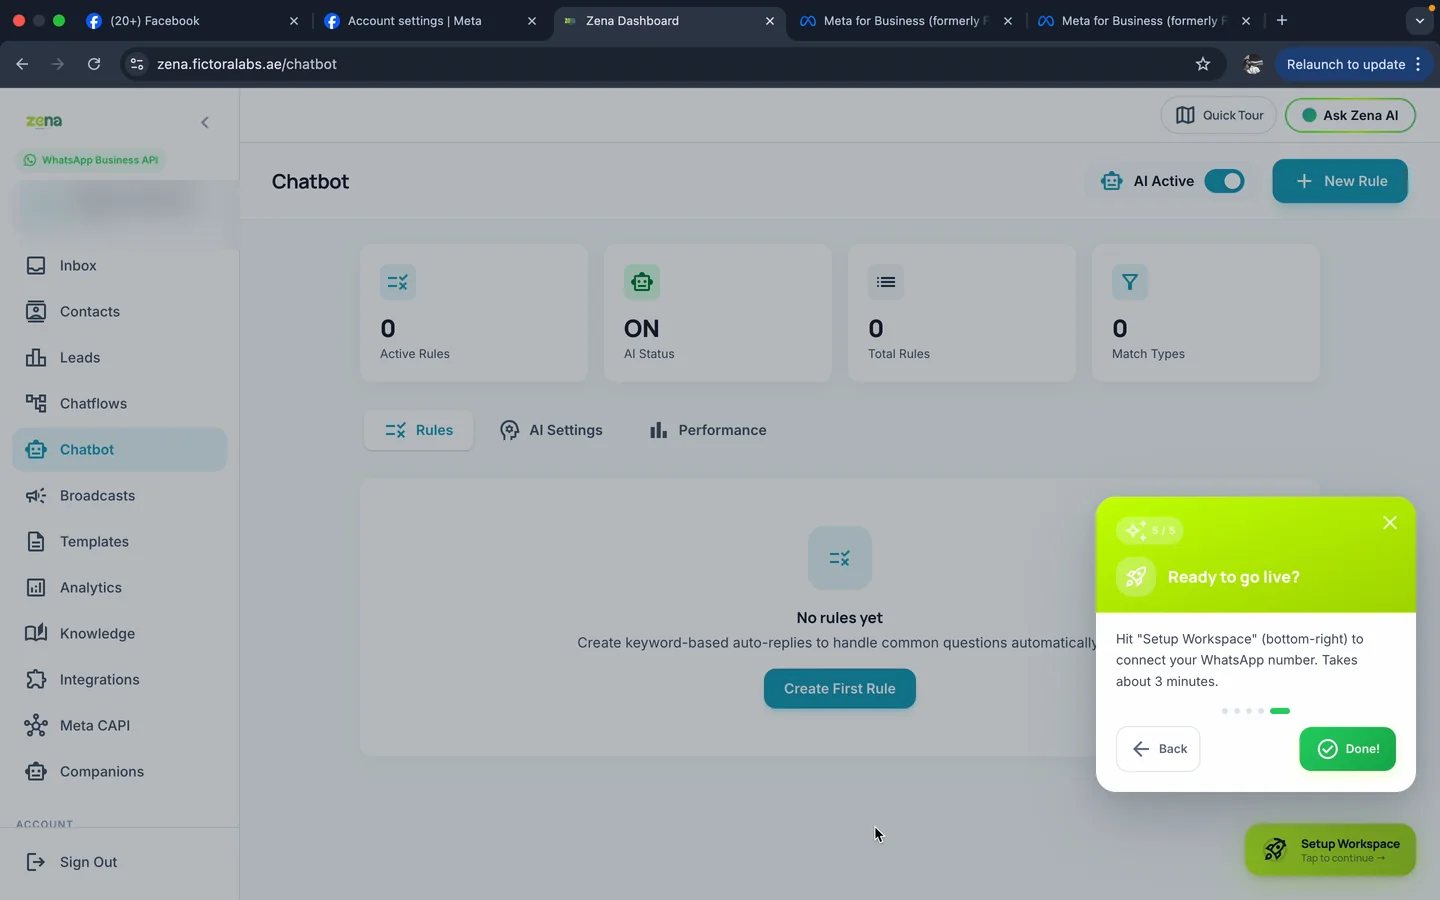Close the Ready to go live popup
This screenshot has width=1440, height=900.
pos(1390,523)
